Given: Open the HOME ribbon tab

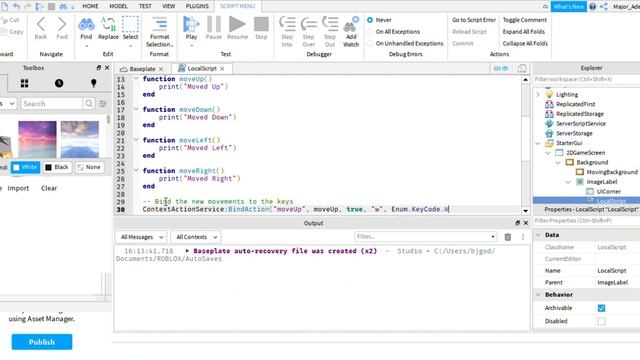Looking at the screenshot, I should (x=90, y=6).
